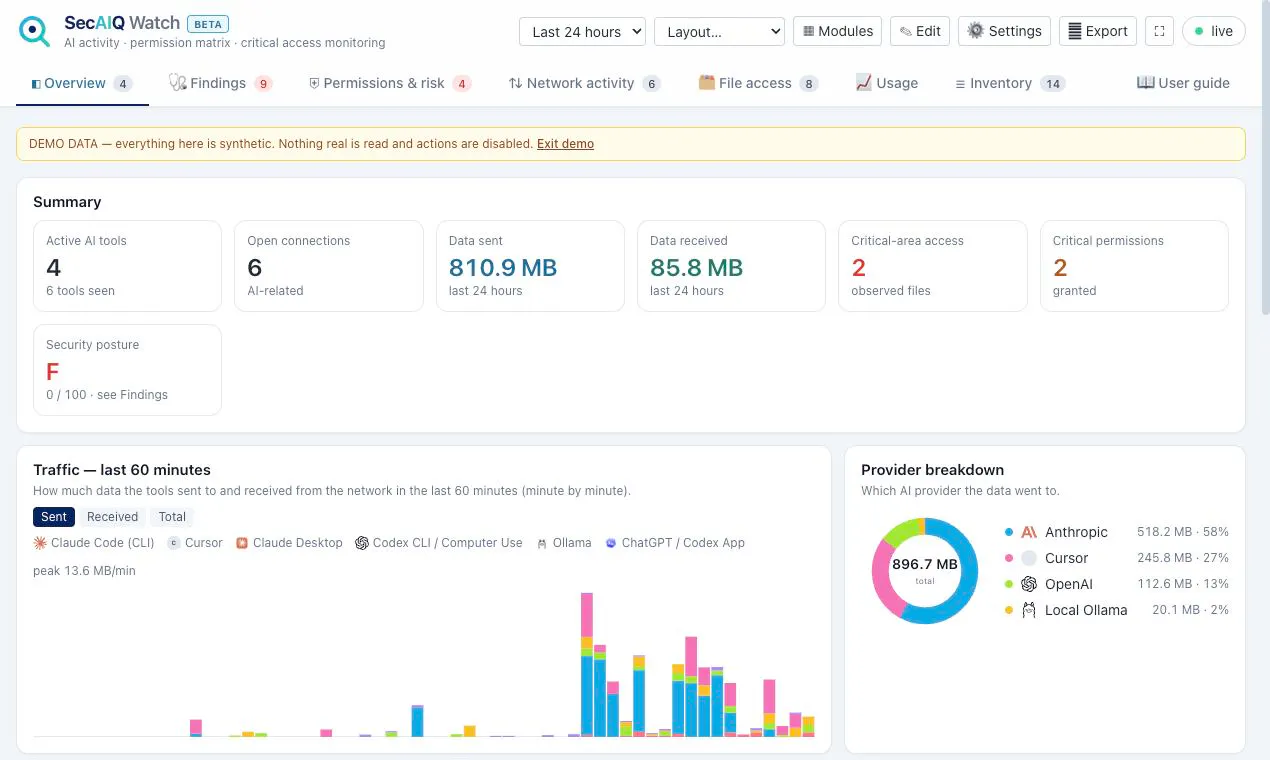Click the grid icon in Modules button
1270x760 pixels.
coord(809,31)
